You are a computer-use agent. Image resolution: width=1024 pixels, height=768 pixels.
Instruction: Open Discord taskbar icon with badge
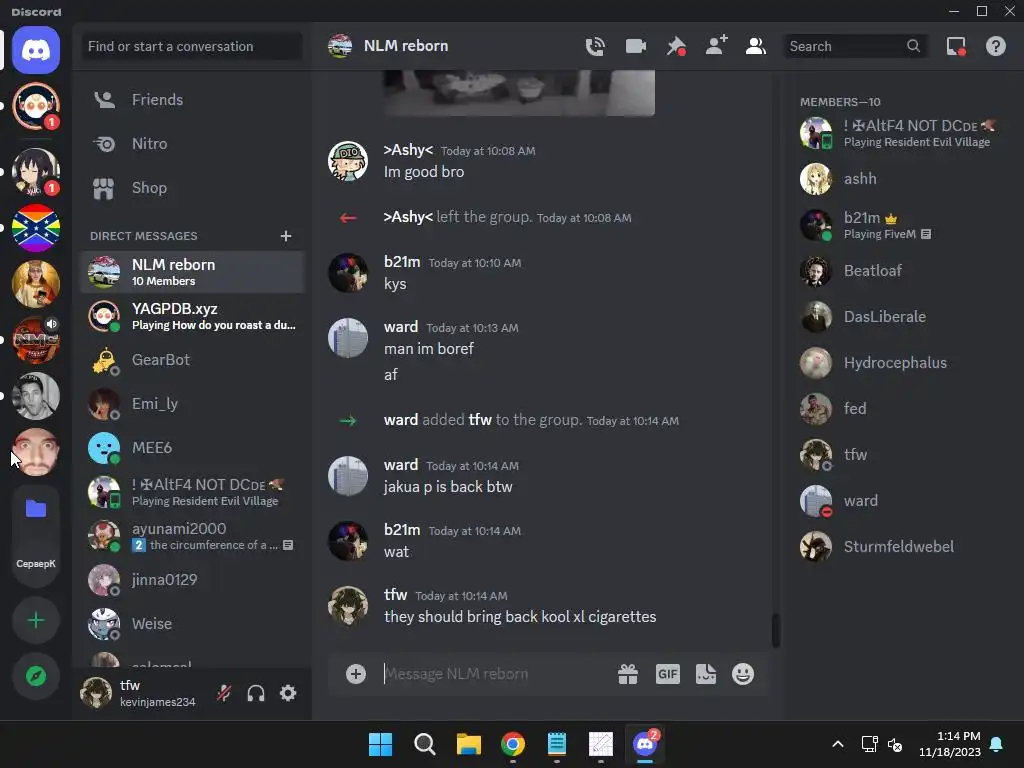(x=645, y=744)
